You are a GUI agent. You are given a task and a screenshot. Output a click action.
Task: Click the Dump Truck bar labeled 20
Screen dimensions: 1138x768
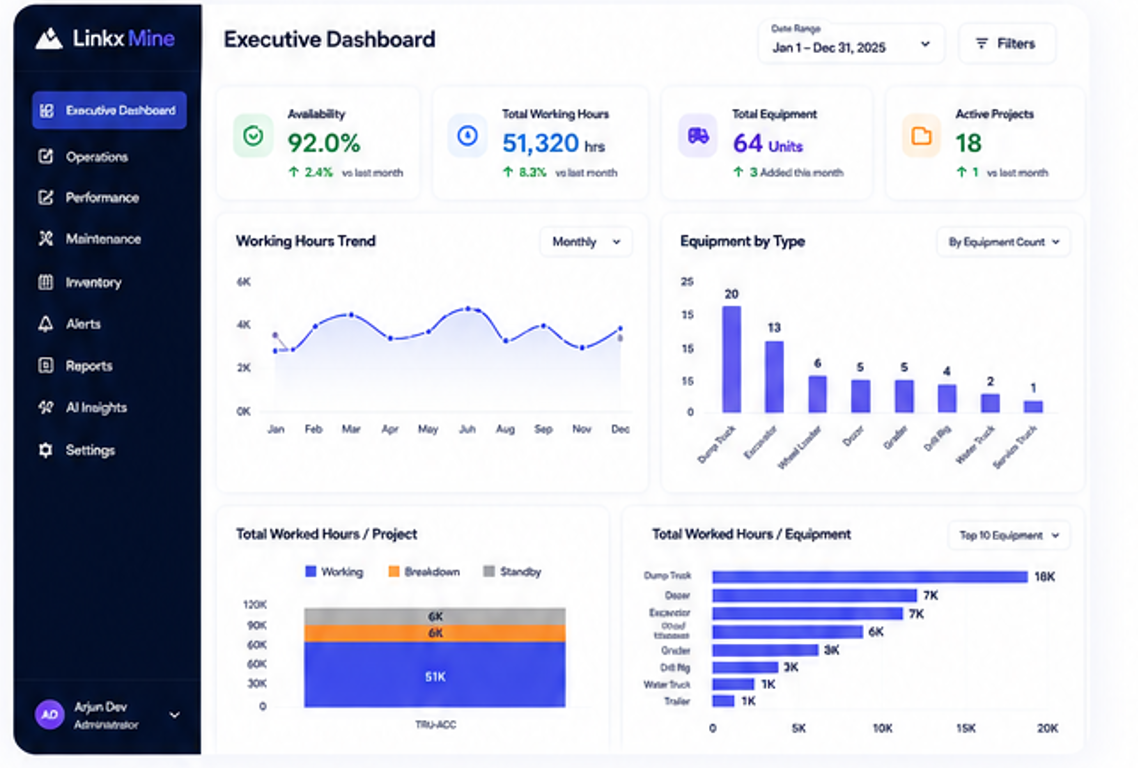(732, 359)
